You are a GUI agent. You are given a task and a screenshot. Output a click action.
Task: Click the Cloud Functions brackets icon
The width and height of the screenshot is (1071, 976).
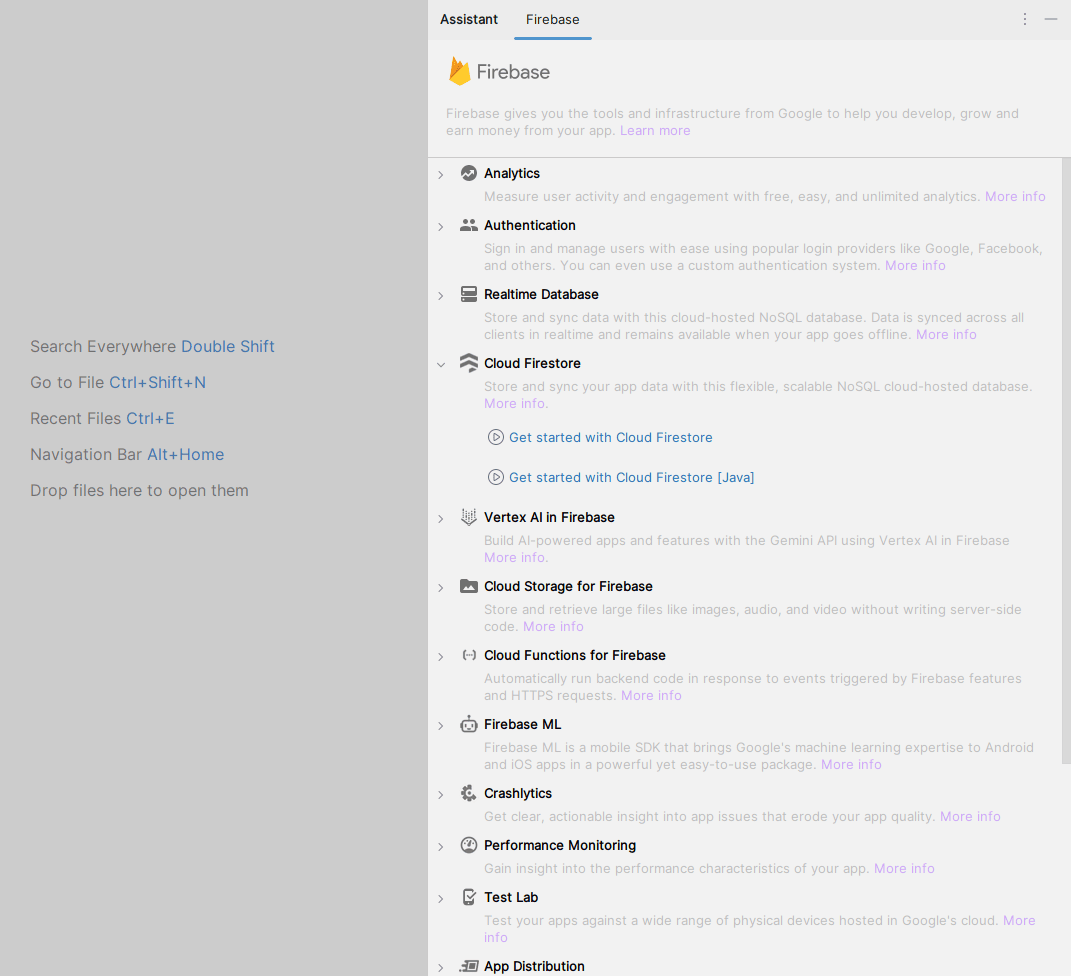[x=469, y=655]
